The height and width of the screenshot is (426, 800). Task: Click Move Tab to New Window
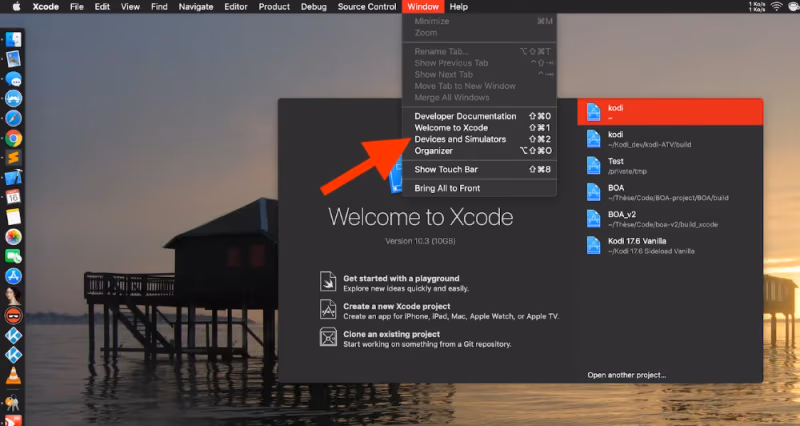(479, 86)
